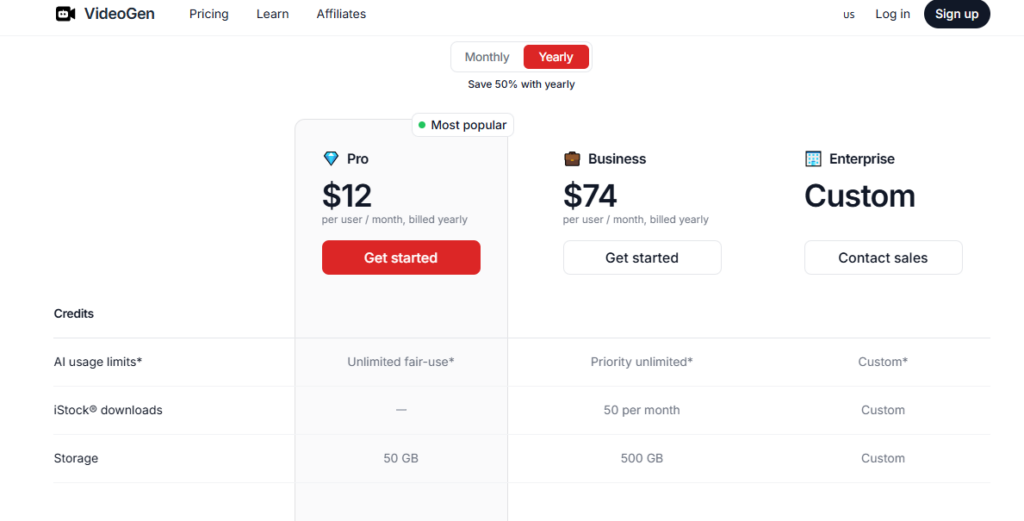
Task: Click the green Most popular dot
Action: (x=422, y=125)
